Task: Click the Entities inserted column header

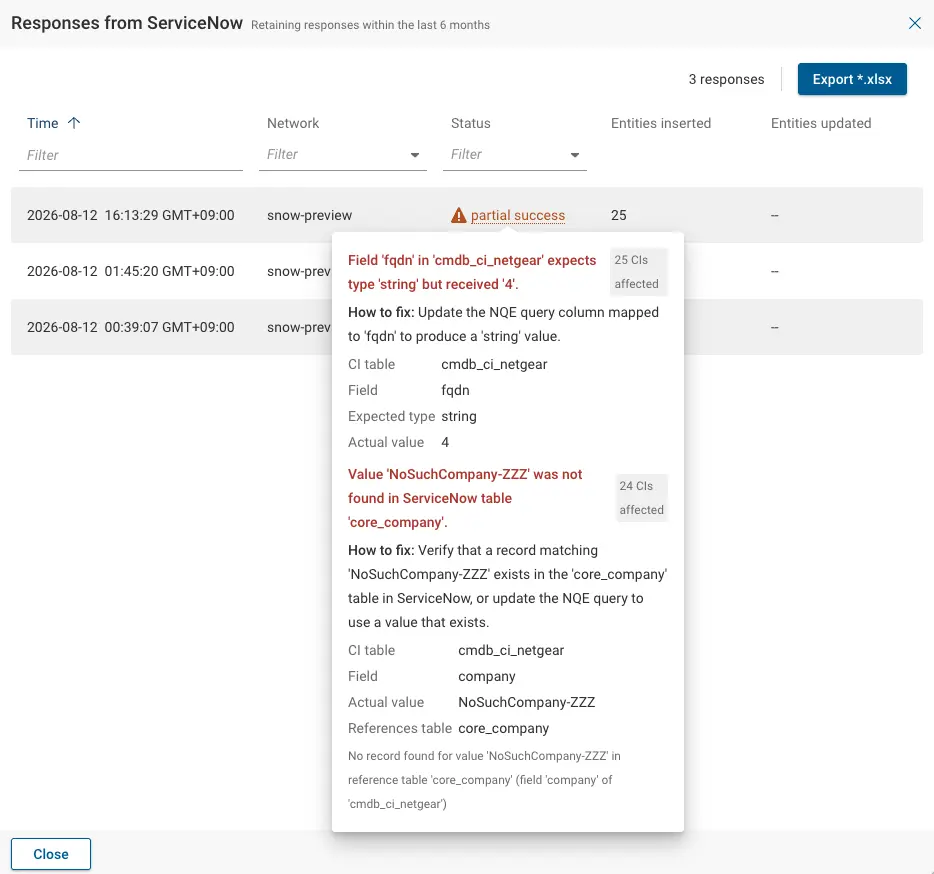Action: 661,123
